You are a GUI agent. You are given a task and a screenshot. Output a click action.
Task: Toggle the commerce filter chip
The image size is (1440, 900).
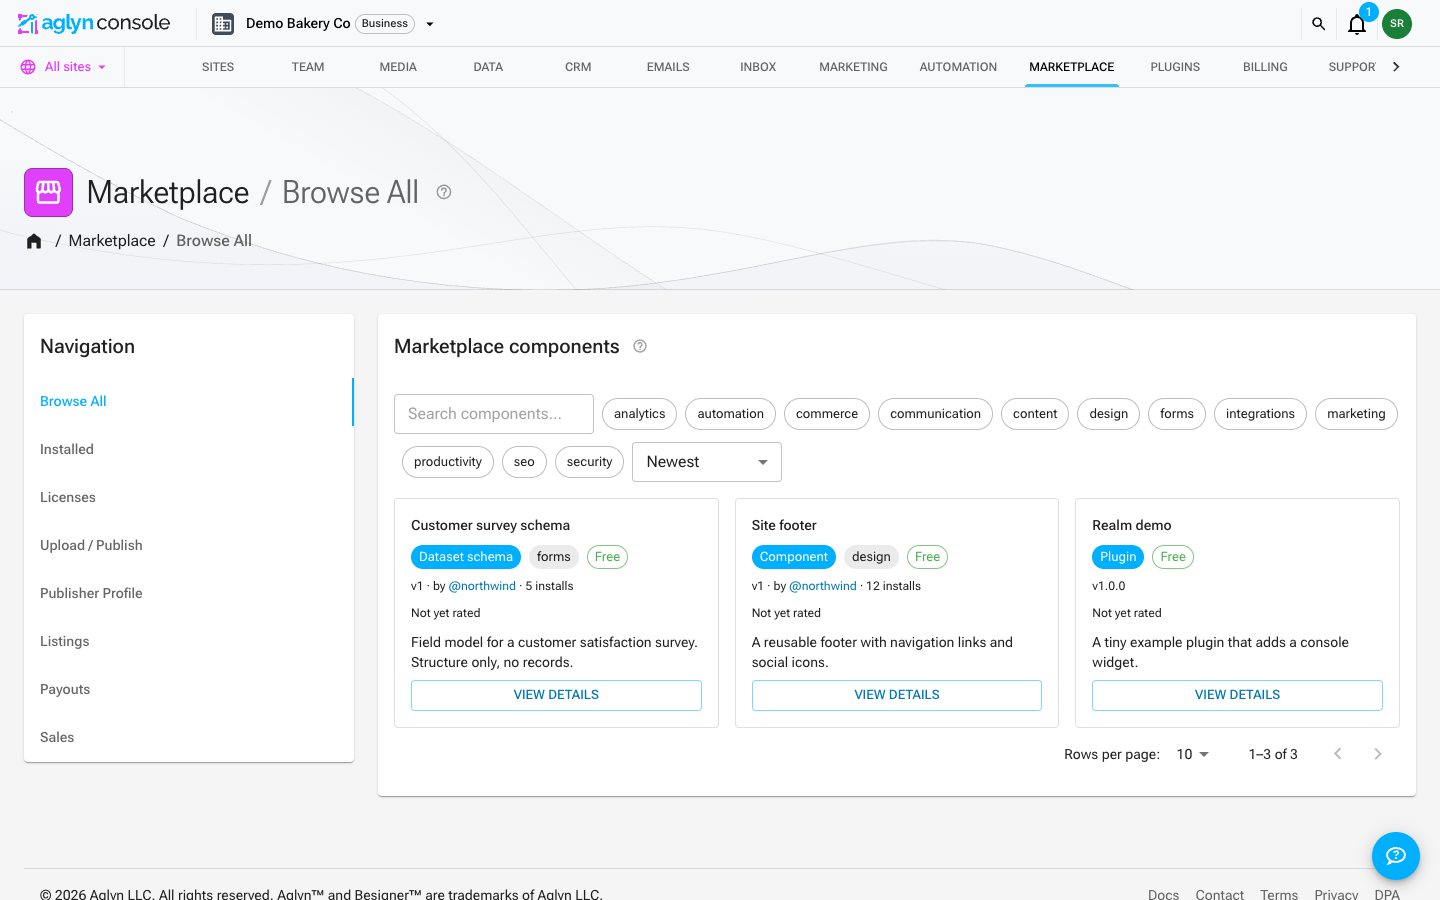(x=827, y=414)
